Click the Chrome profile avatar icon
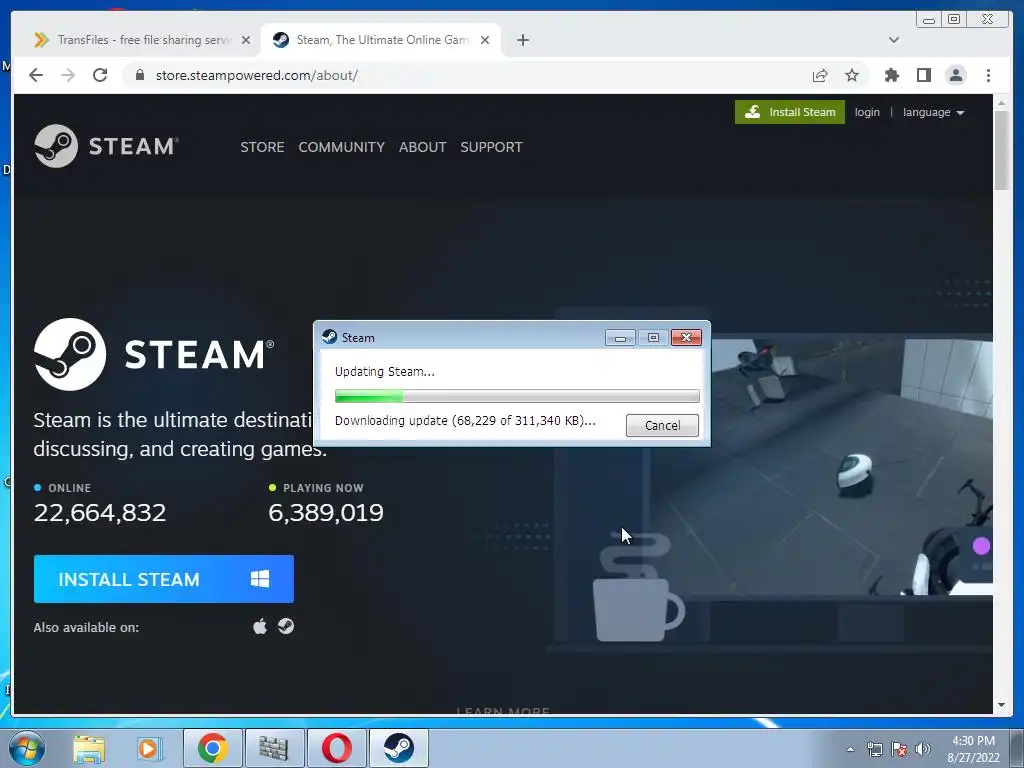Viewport: 1024px width, 768px height. click(955, 75)
